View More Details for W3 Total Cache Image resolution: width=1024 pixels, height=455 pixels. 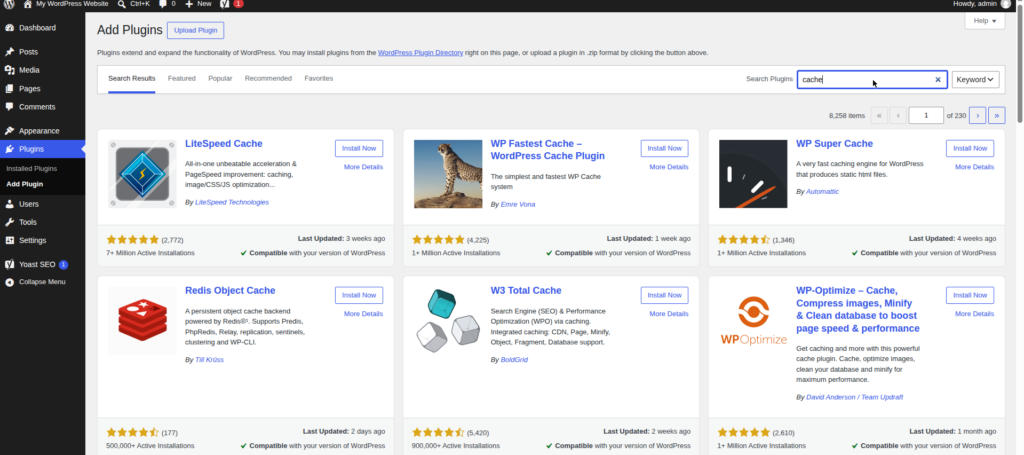[x=669, y=314]
